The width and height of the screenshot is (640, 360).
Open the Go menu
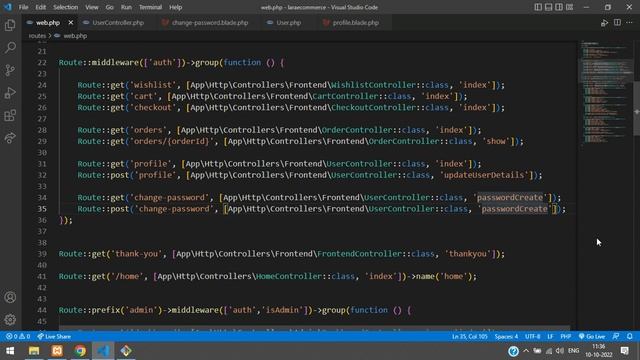109,7
